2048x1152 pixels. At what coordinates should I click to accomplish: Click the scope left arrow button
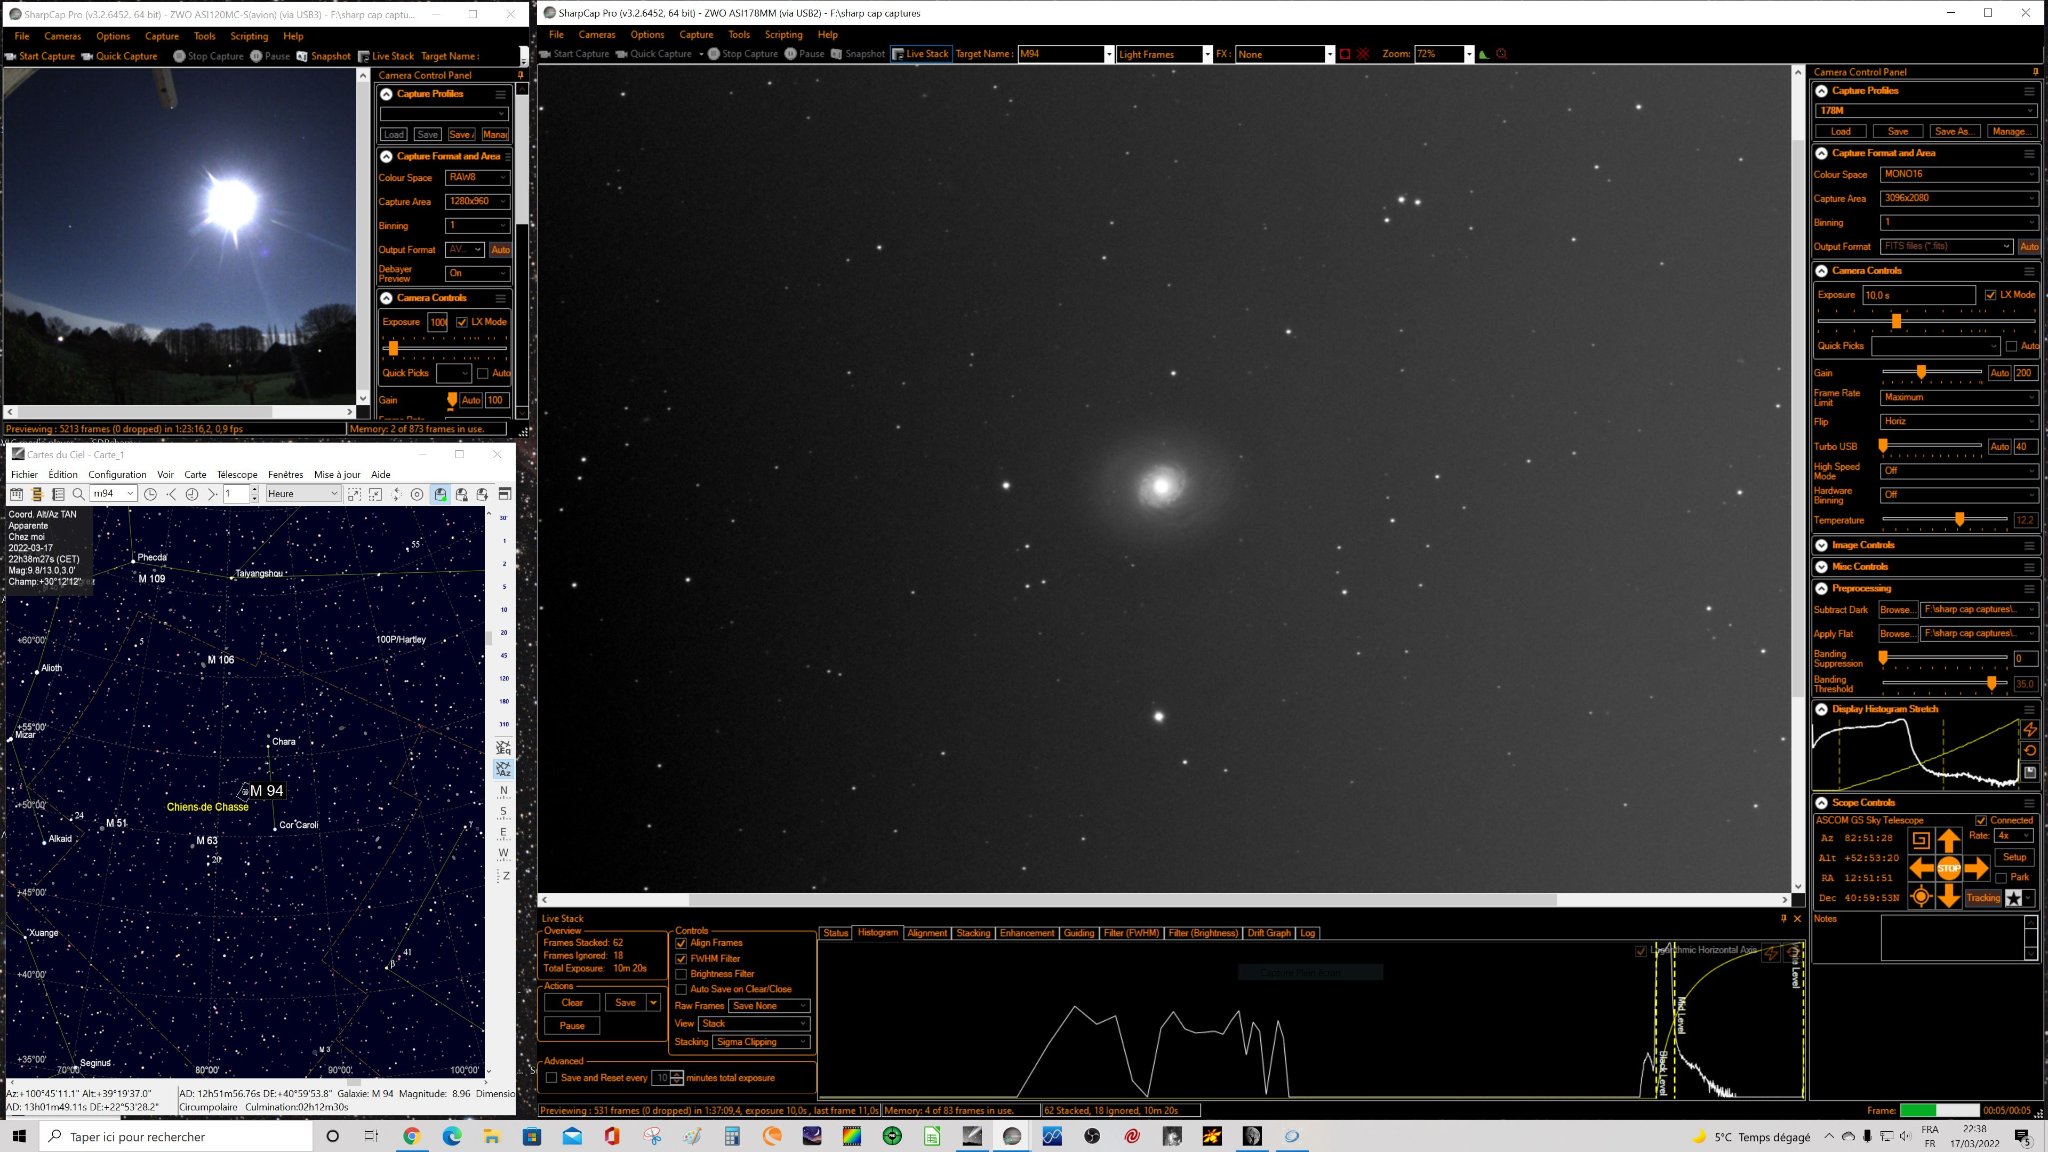(x=1921, y=868)
